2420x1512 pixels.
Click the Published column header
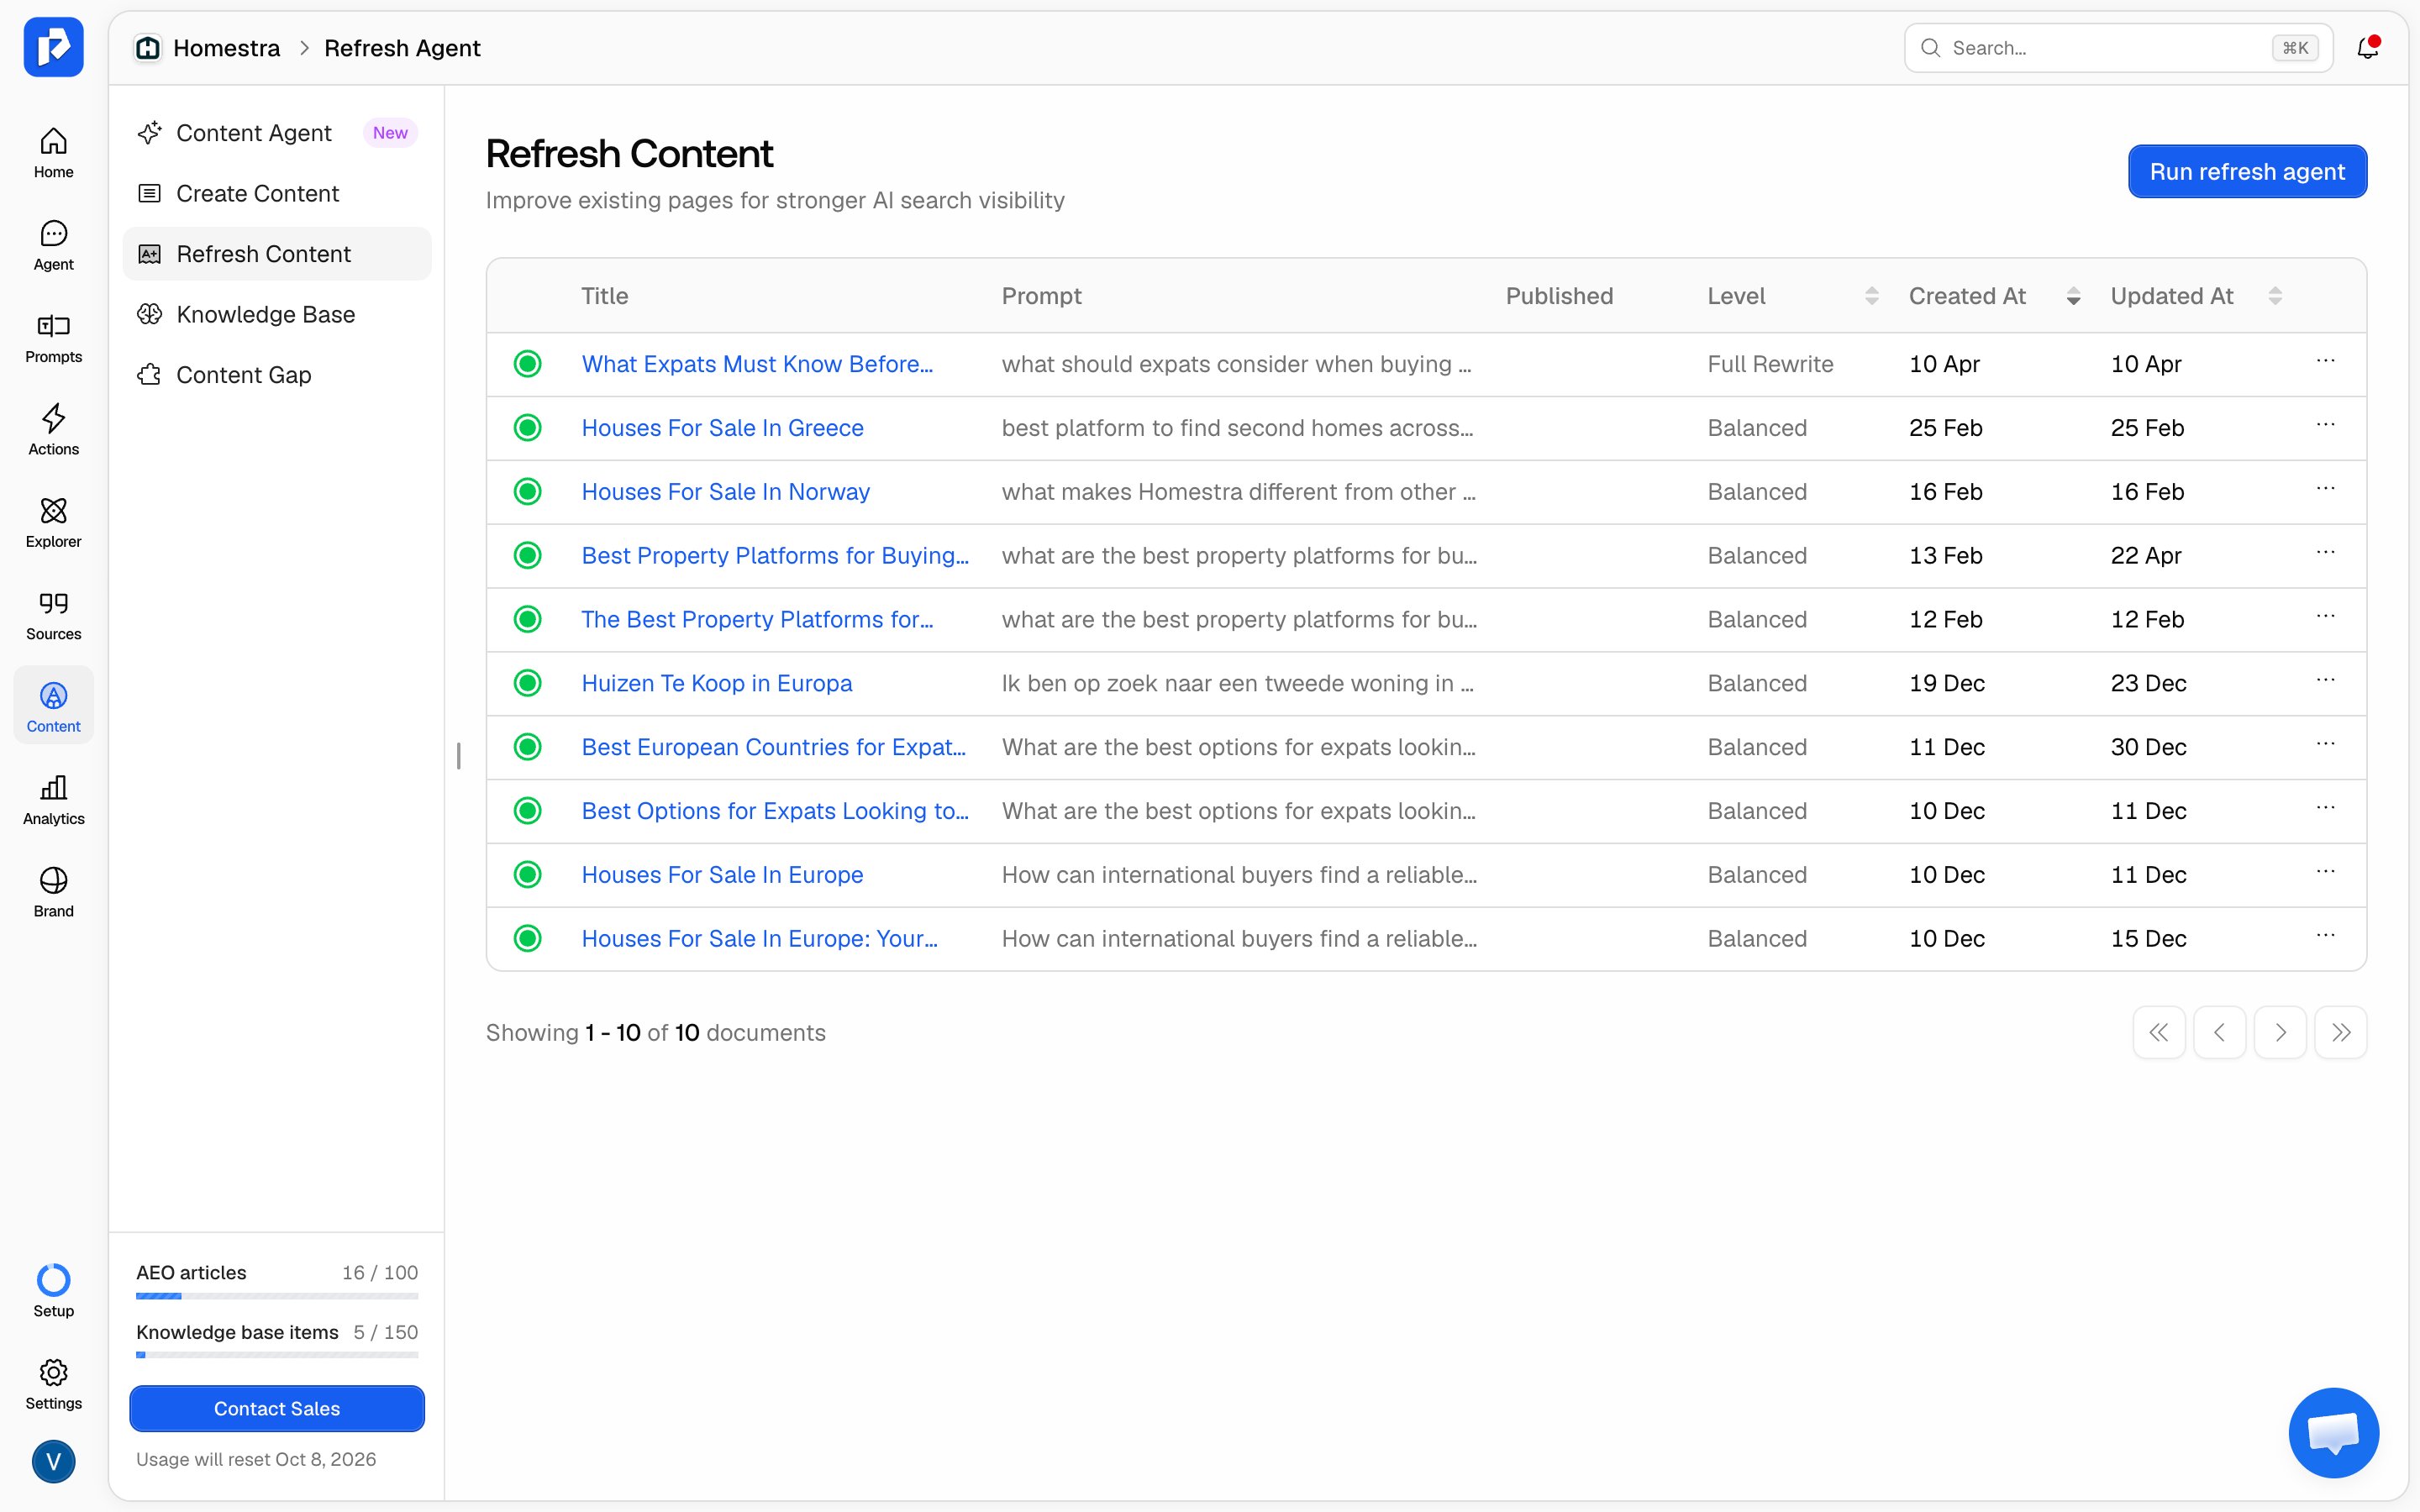click(x=1559, y=296)
